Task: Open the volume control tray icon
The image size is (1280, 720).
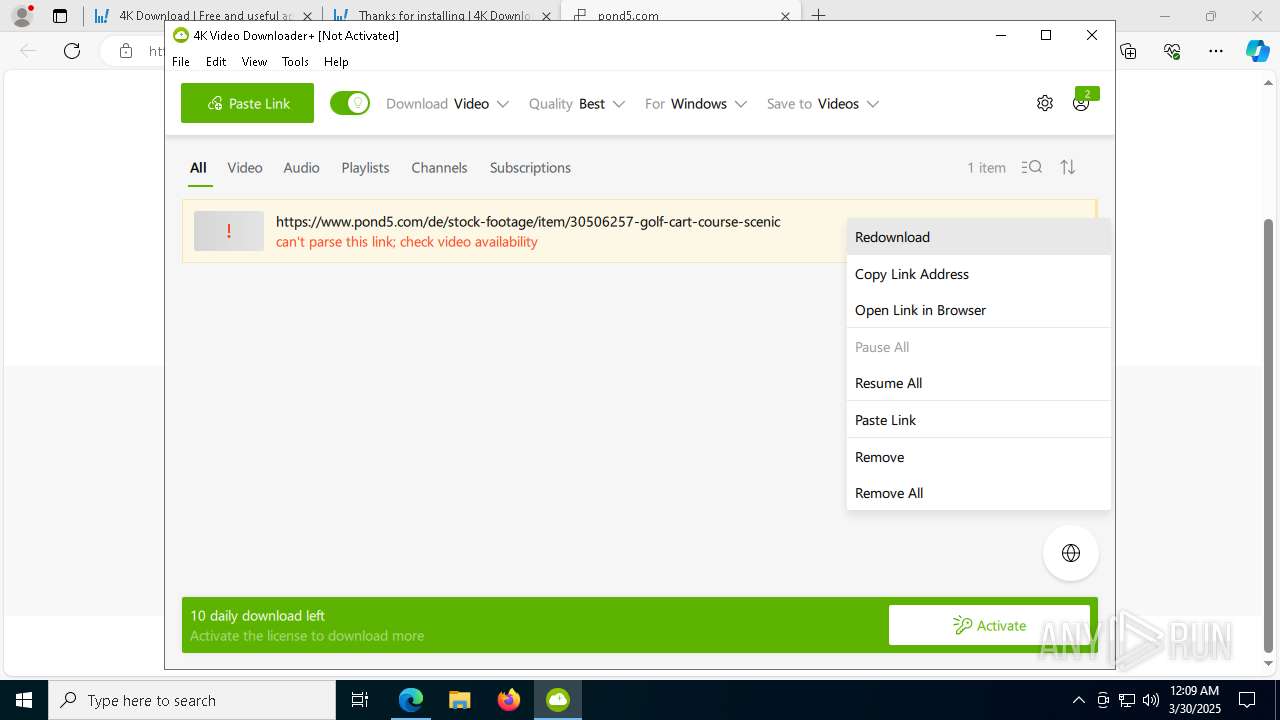Action: point(1151,700)
